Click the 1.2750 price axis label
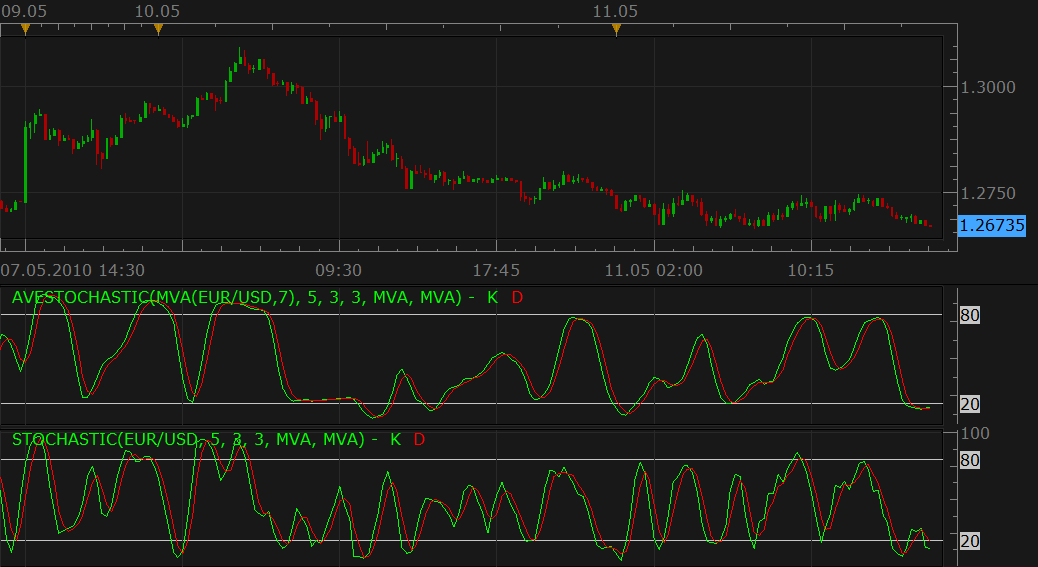Image resolution: width=1038 pixels, height=567 pixels. [x=988, y=193]
